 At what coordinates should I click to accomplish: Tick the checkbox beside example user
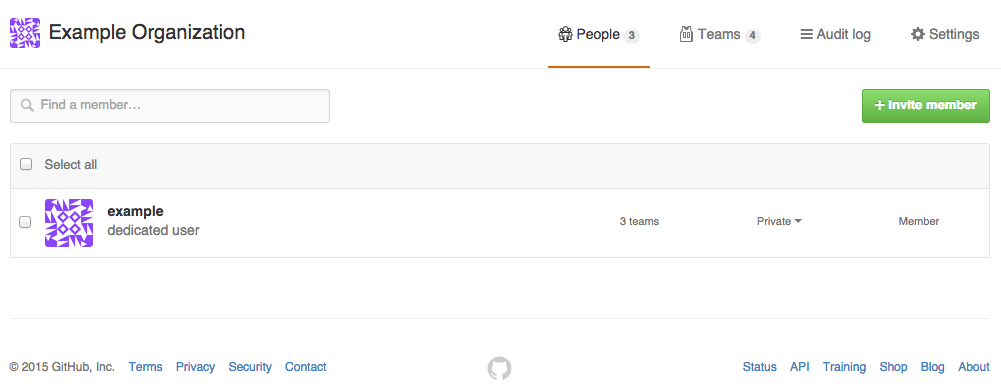coord(25,222)
